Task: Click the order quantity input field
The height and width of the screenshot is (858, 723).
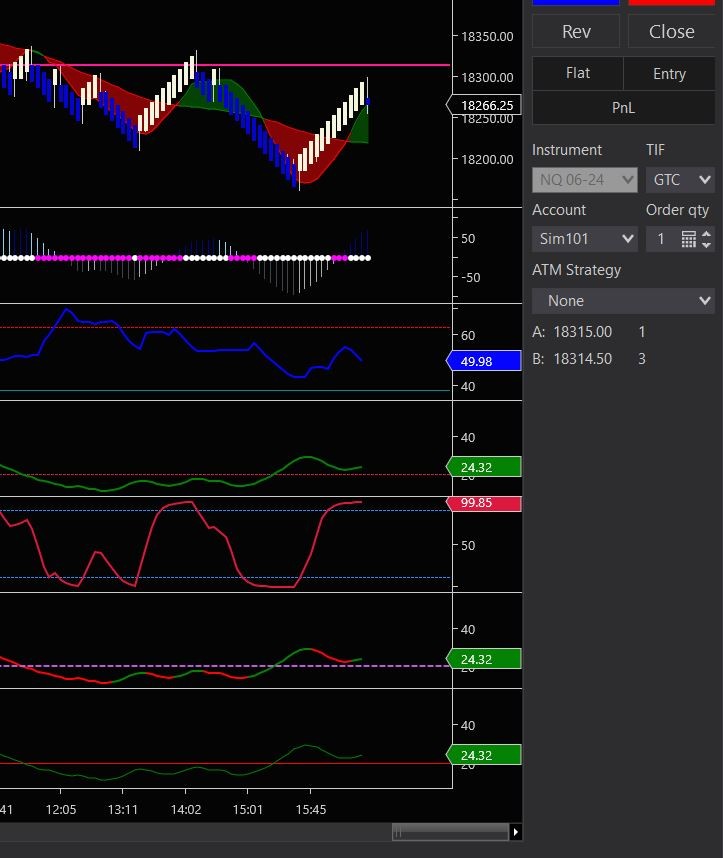Action: pos(662,239)
